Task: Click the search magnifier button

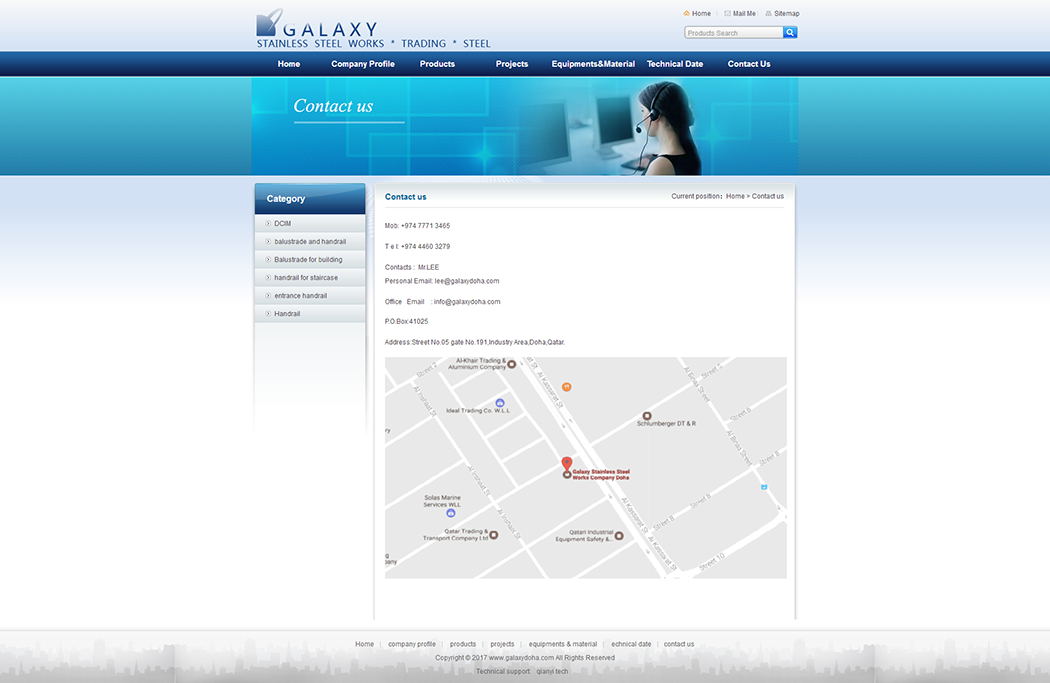Action: click(x=790, y=33)
